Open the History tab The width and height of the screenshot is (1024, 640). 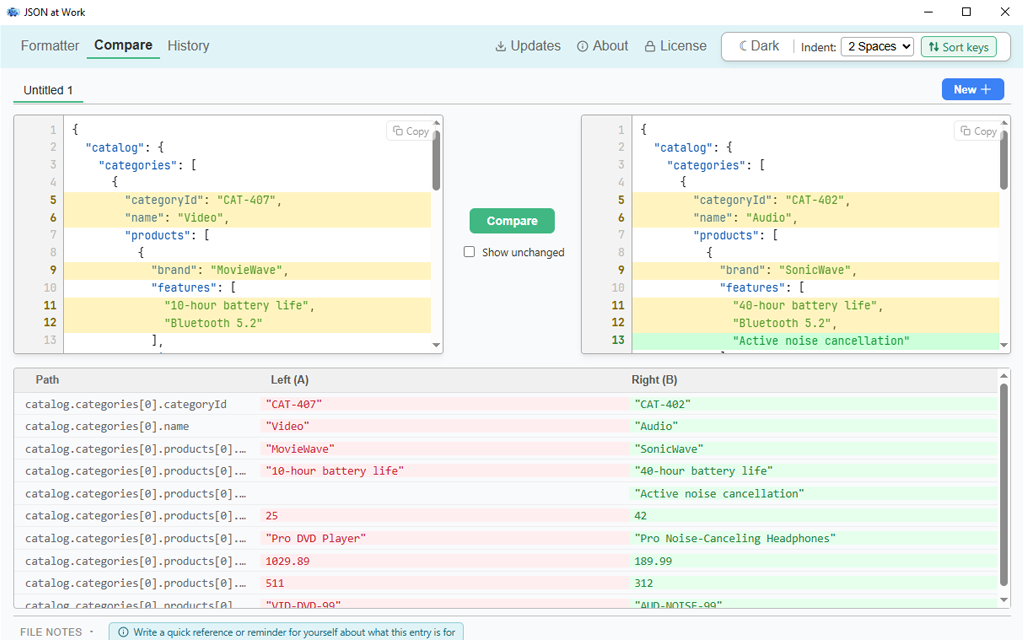[188, 46]
